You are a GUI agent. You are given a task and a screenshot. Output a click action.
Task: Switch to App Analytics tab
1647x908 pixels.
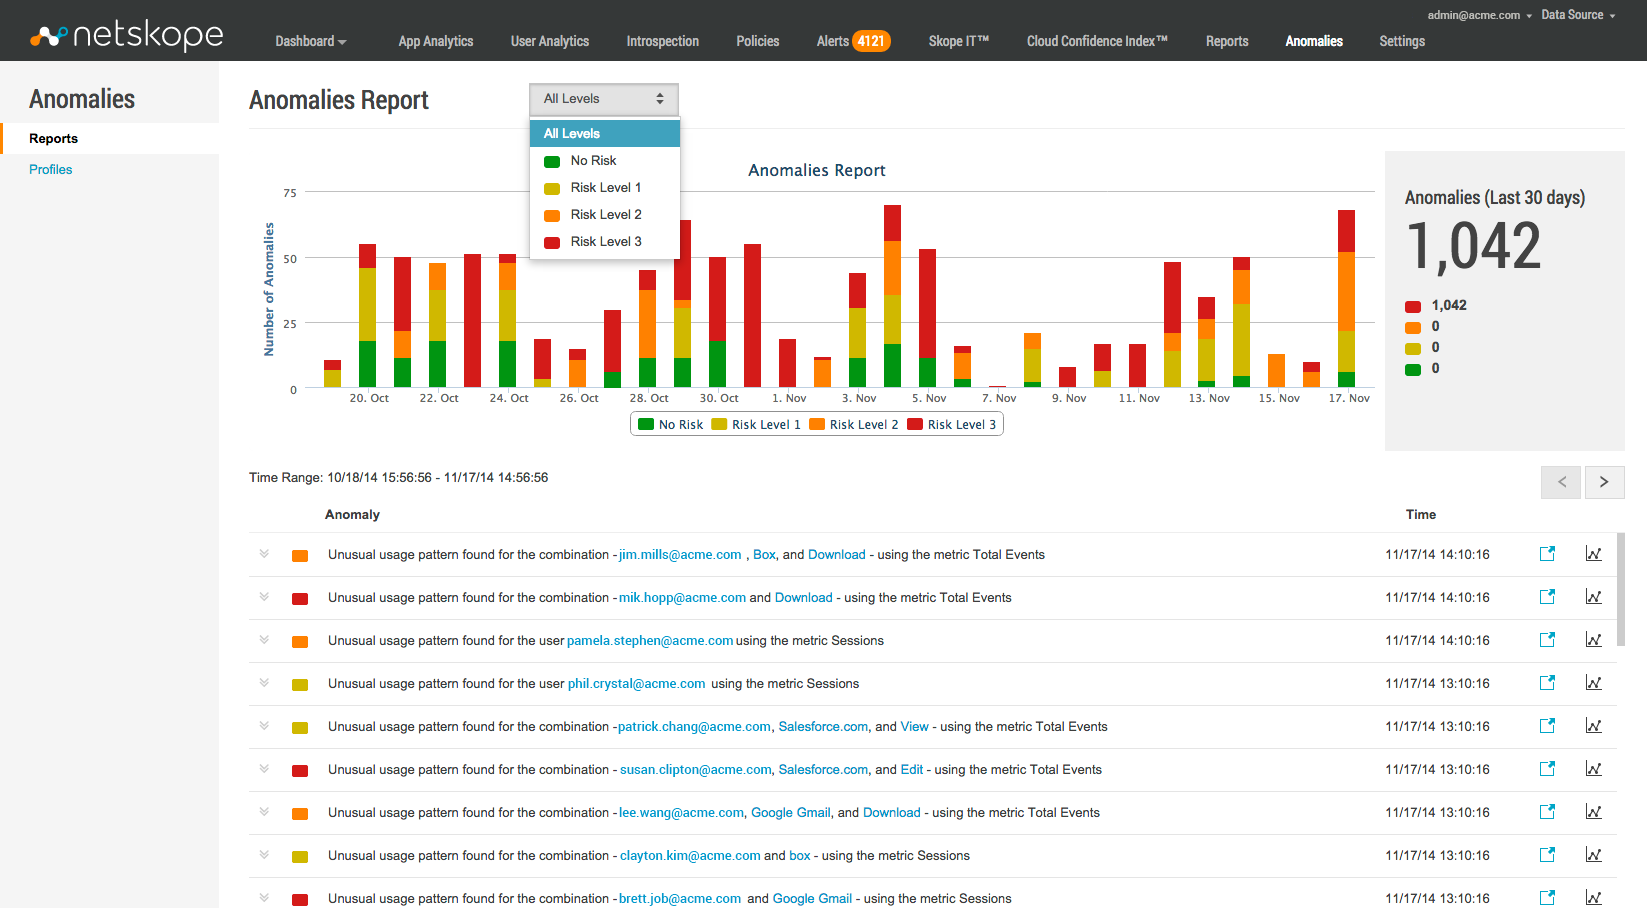point(435,41)
